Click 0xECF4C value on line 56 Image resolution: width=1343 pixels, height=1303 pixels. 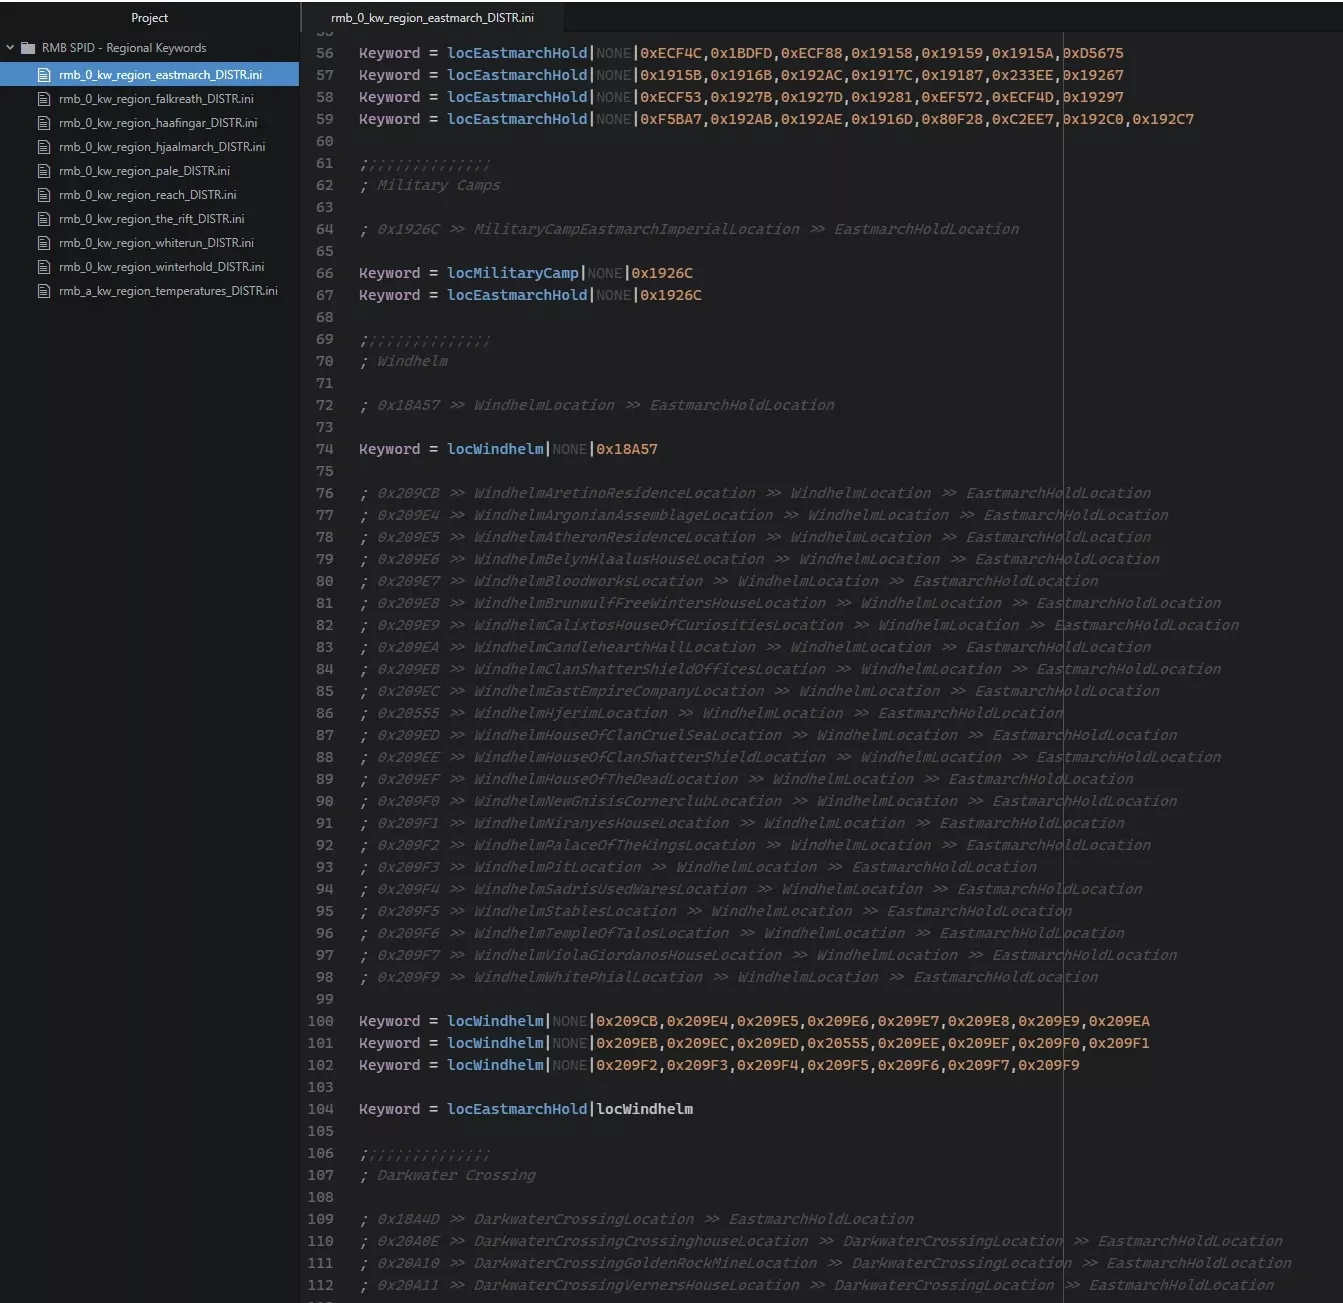671,53
